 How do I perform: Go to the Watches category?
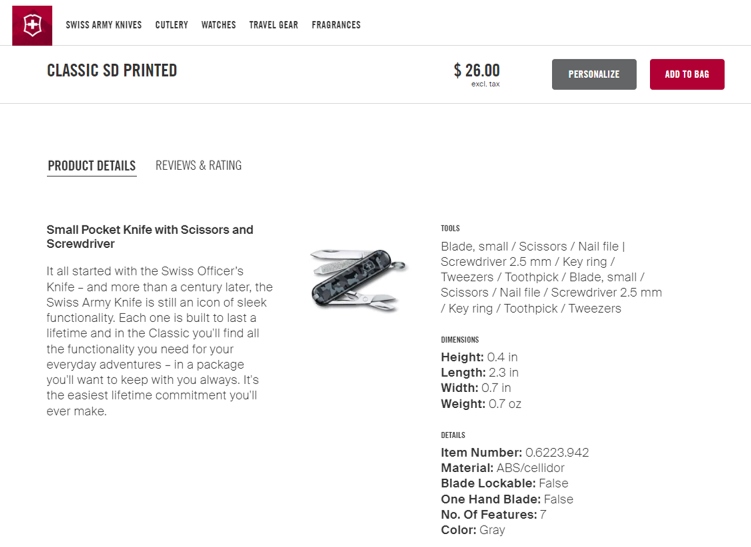(x=218, y=25)
